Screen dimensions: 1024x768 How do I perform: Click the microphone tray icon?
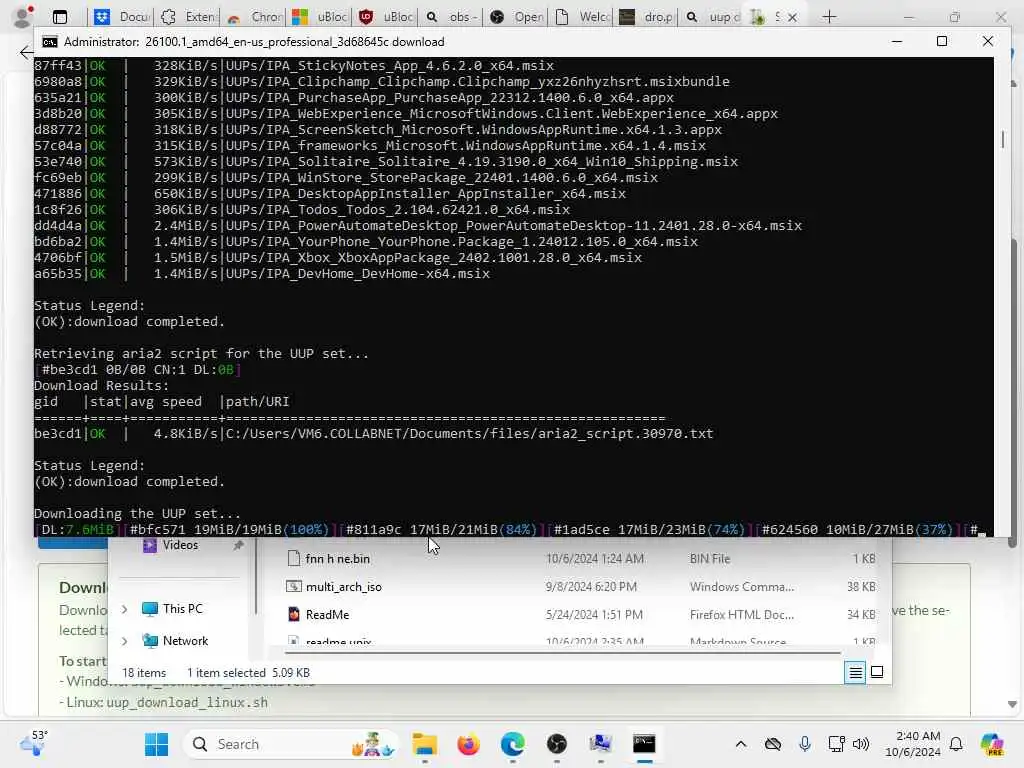pyautogui.click(x=805, y=744)
